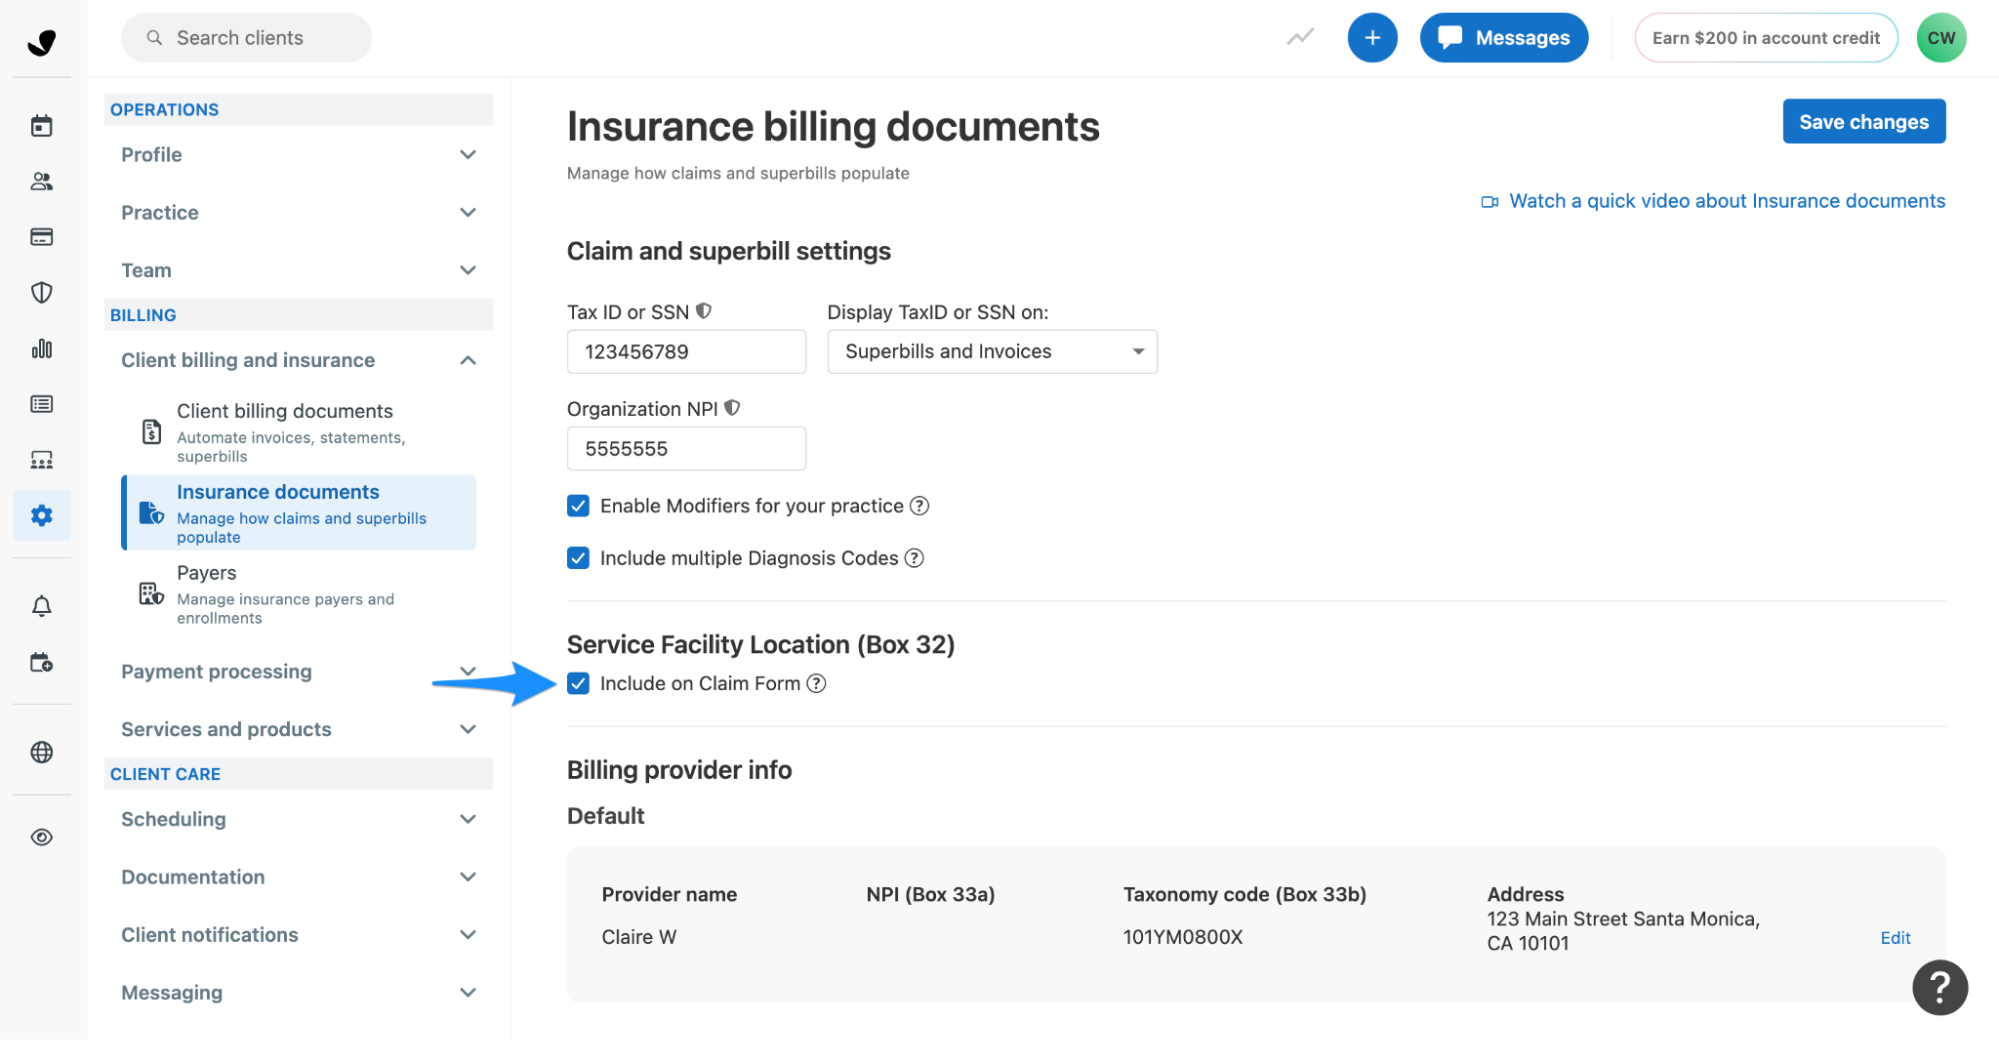Uncheck Enable Modifiers for your practice
Screen dimensions: 1999x1040
pyautogui.click(x=578, y=506)
